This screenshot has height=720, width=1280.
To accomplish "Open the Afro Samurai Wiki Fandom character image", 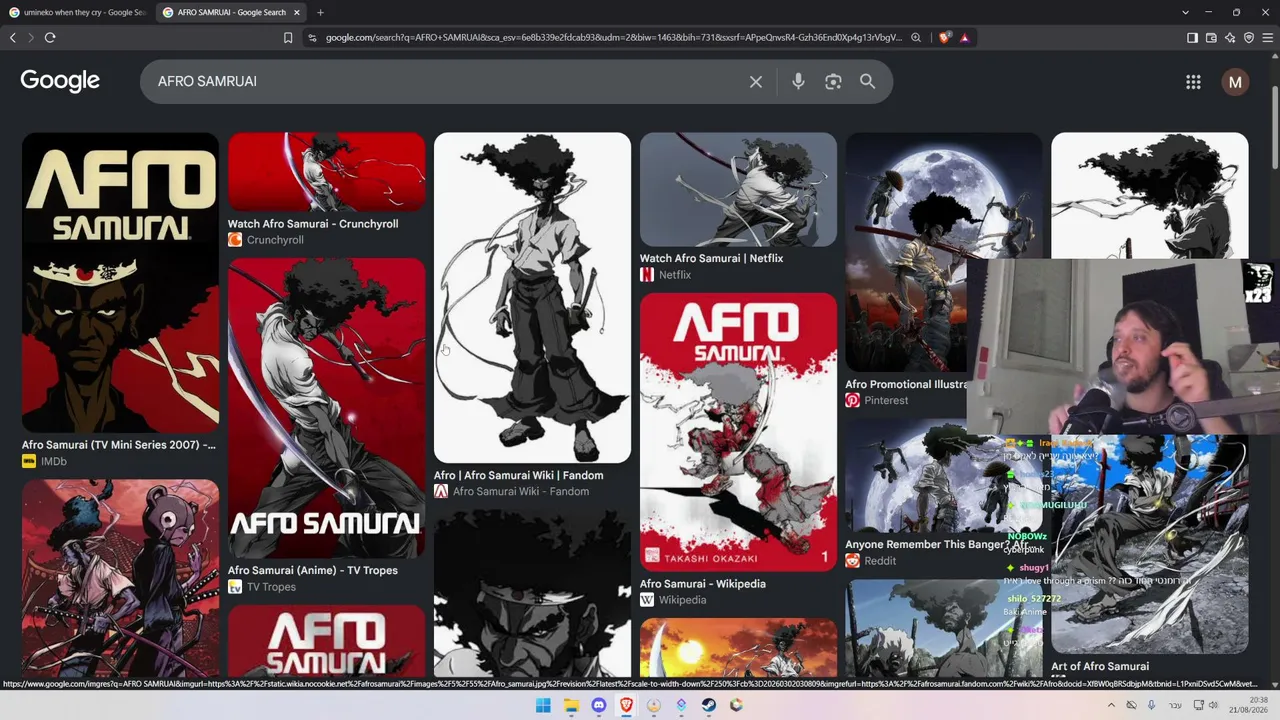I will tap(532, 297).
